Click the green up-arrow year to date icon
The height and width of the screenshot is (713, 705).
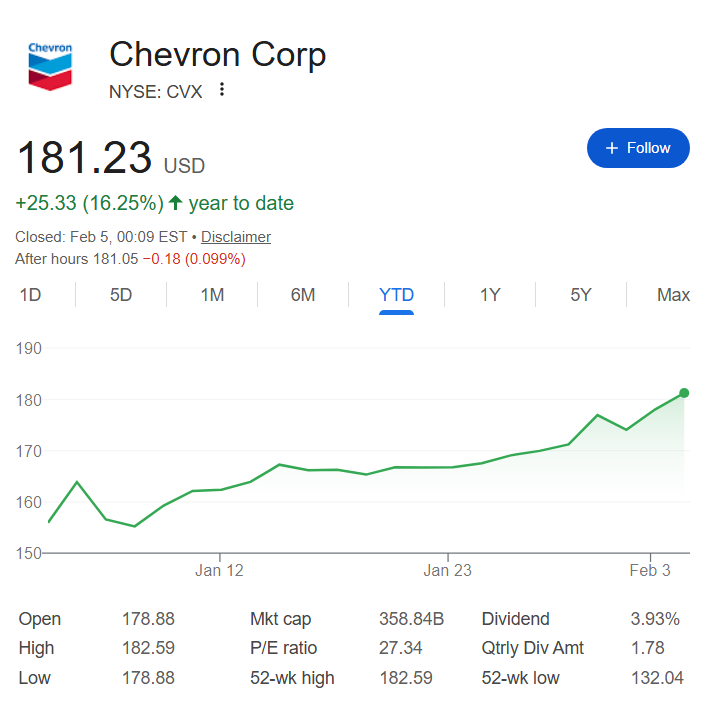click(x=176, y=204)
